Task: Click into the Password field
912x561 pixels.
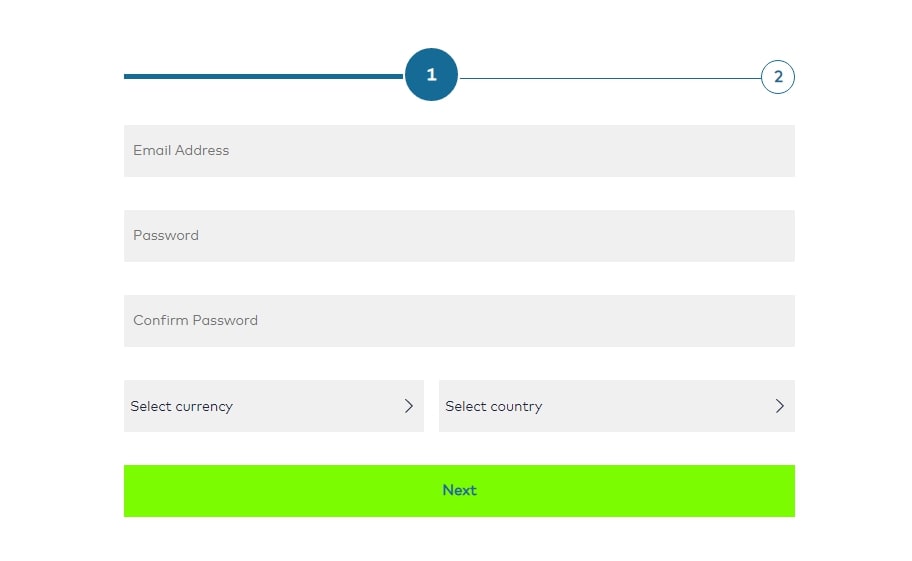Action: (x=459, y=236)
